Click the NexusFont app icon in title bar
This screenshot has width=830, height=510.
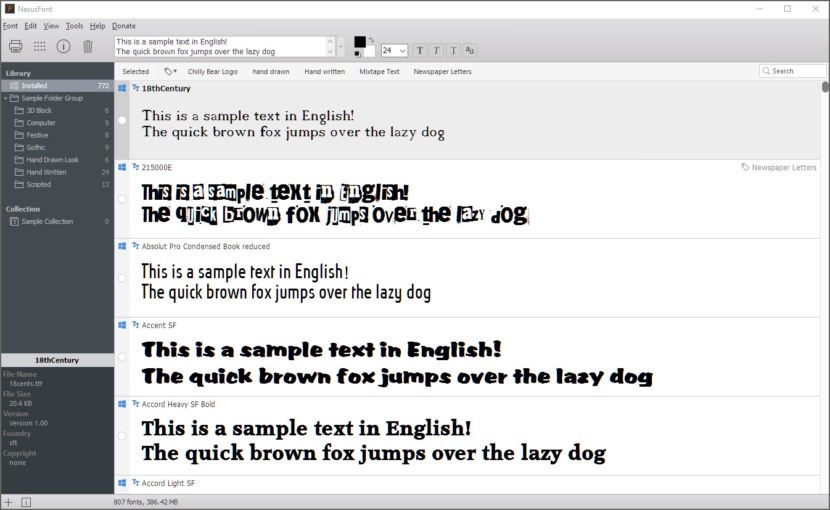pos(10,9)
